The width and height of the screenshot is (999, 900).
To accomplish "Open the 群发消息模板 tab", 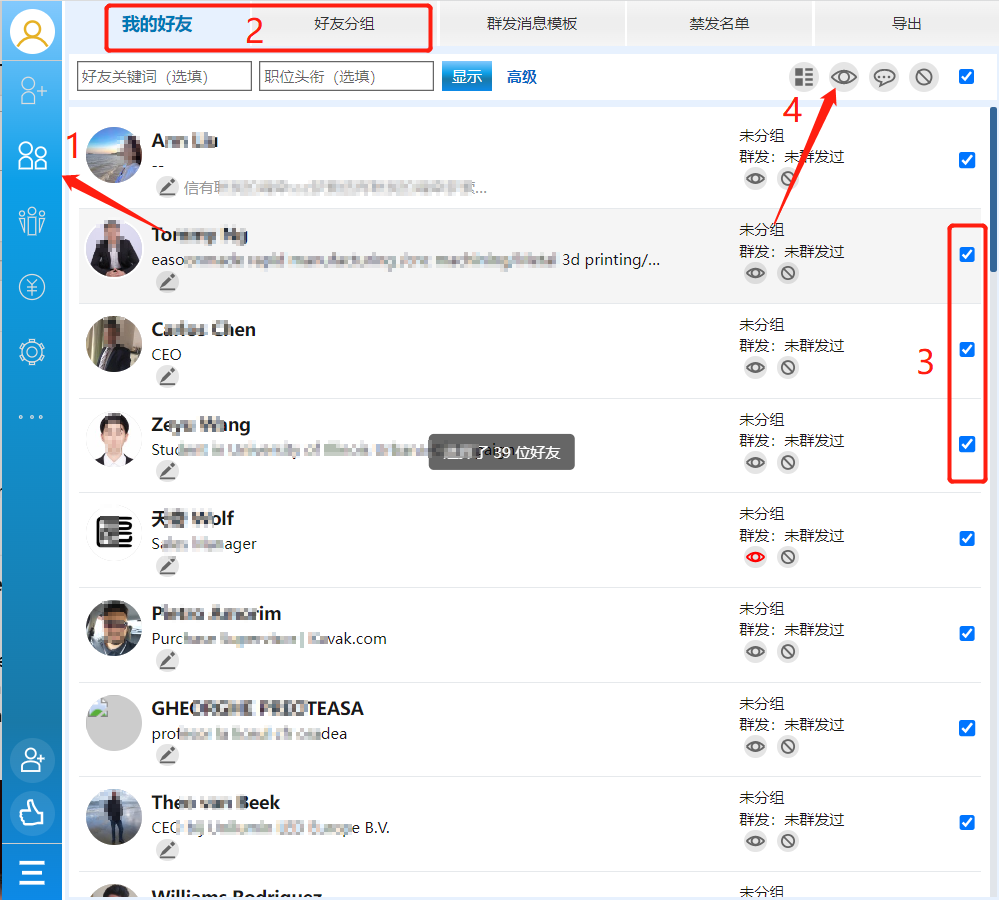I will [532, 24].
